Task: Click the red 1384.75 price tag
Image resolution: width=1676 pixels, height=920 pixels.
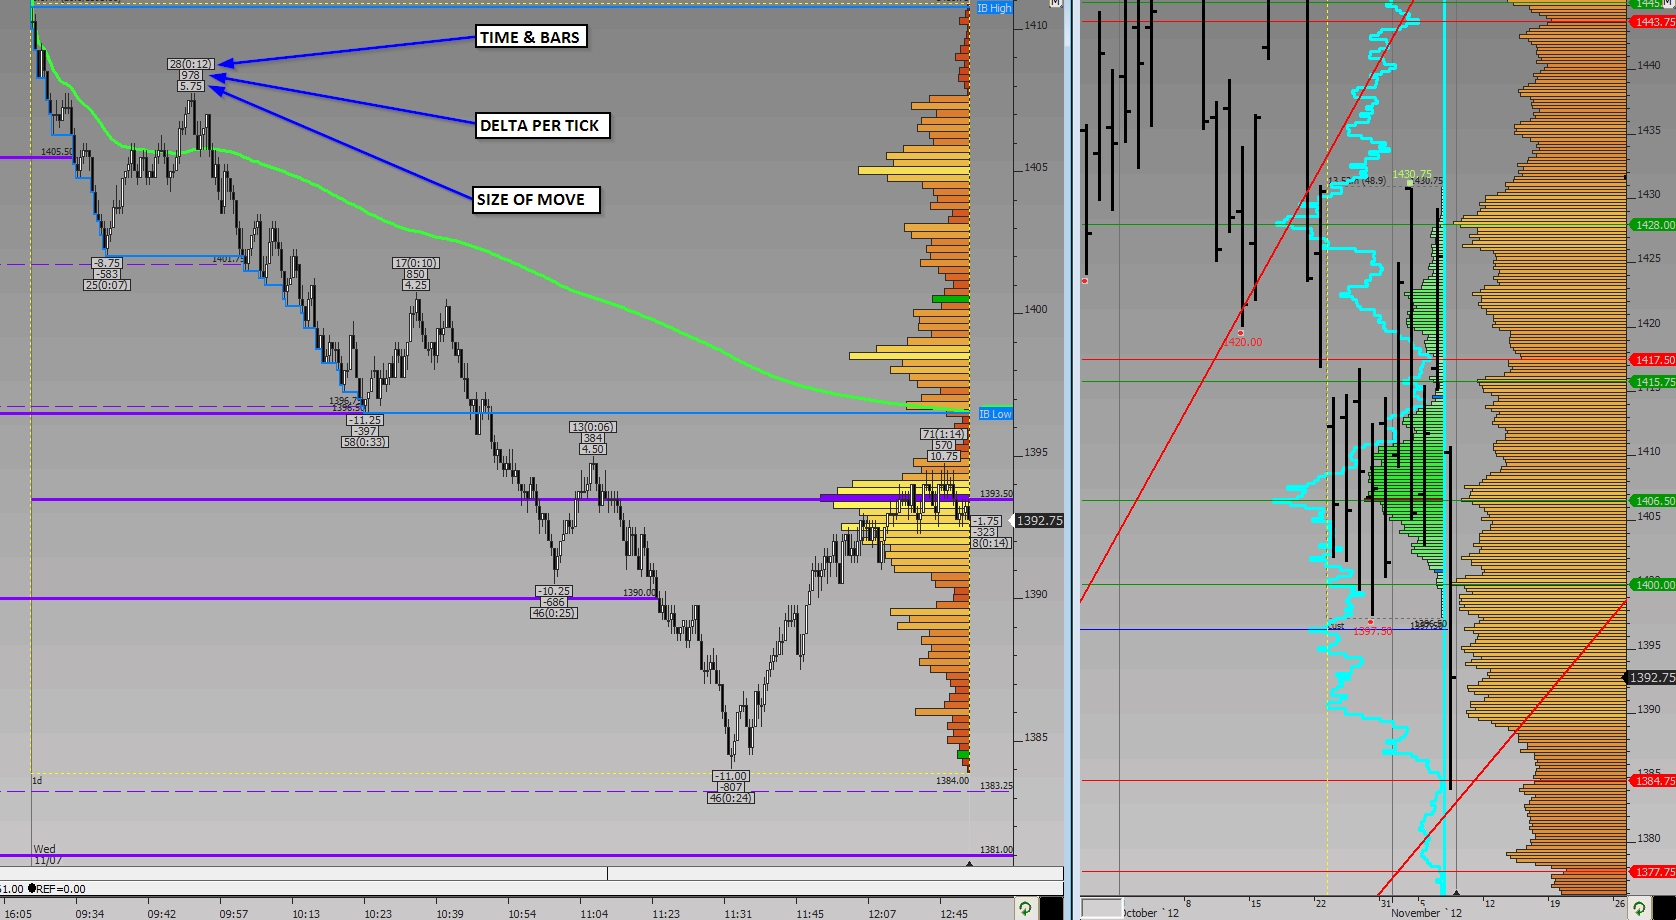Action: pyautogui.click(x=1652, y=781)
